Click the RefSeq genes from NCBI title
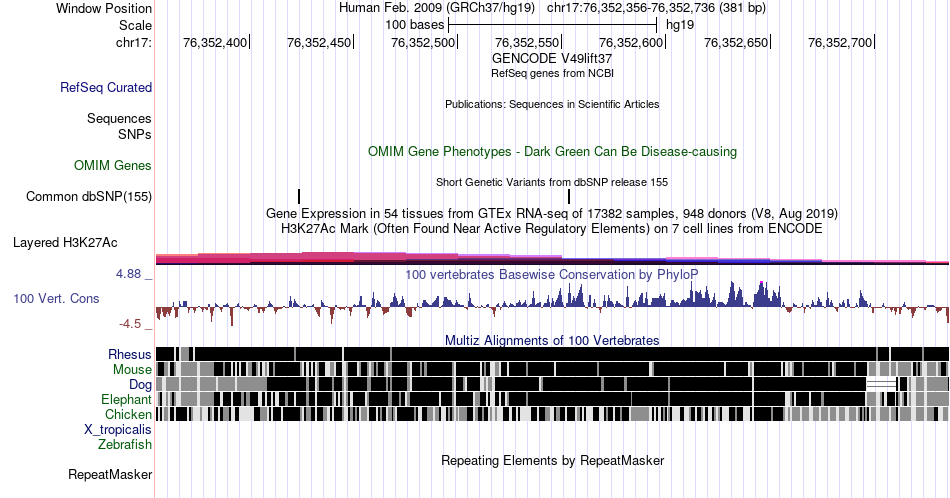 click(552, 73)
